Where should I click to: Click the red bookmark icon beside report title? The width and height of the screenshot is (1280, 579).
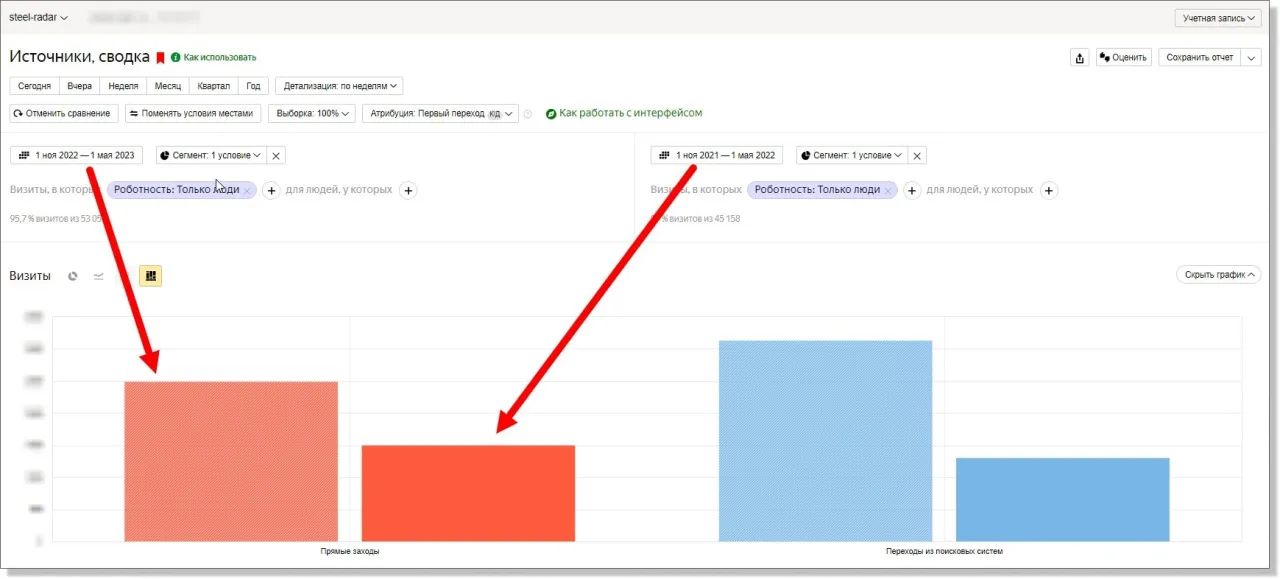pyautogui.click(x=160, y=58)
